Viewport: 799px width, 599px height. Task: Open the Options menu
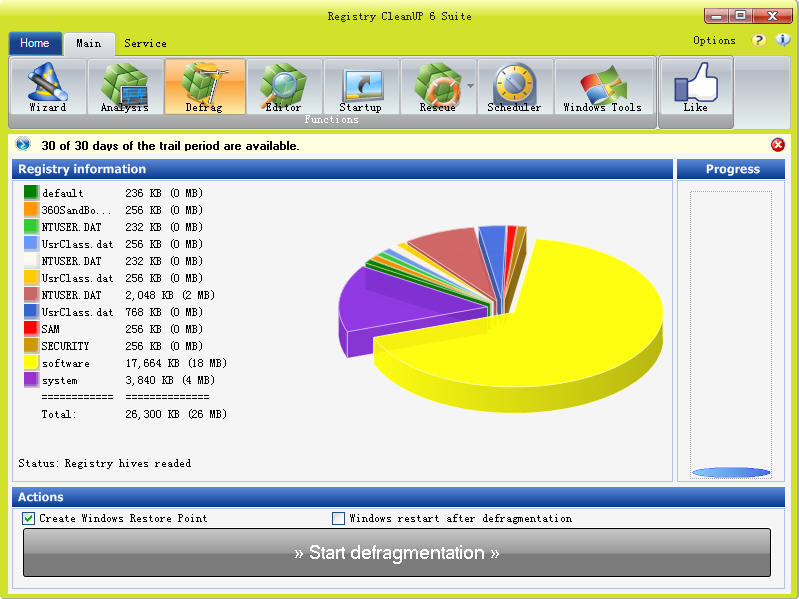click(714, 41)
